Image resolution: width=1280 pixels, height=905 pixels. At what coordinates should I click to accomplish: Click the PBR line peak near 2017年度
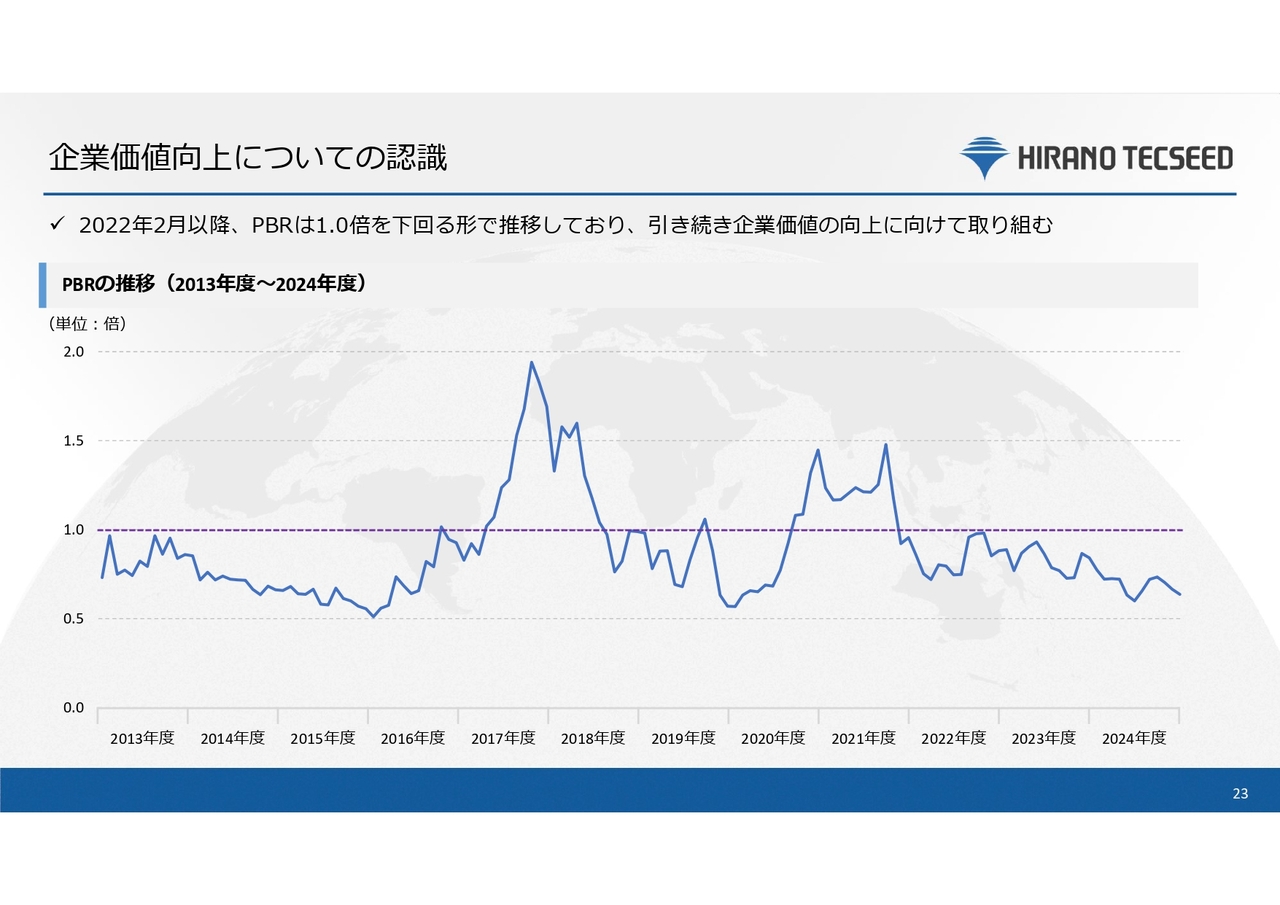(x=531, y=362)
